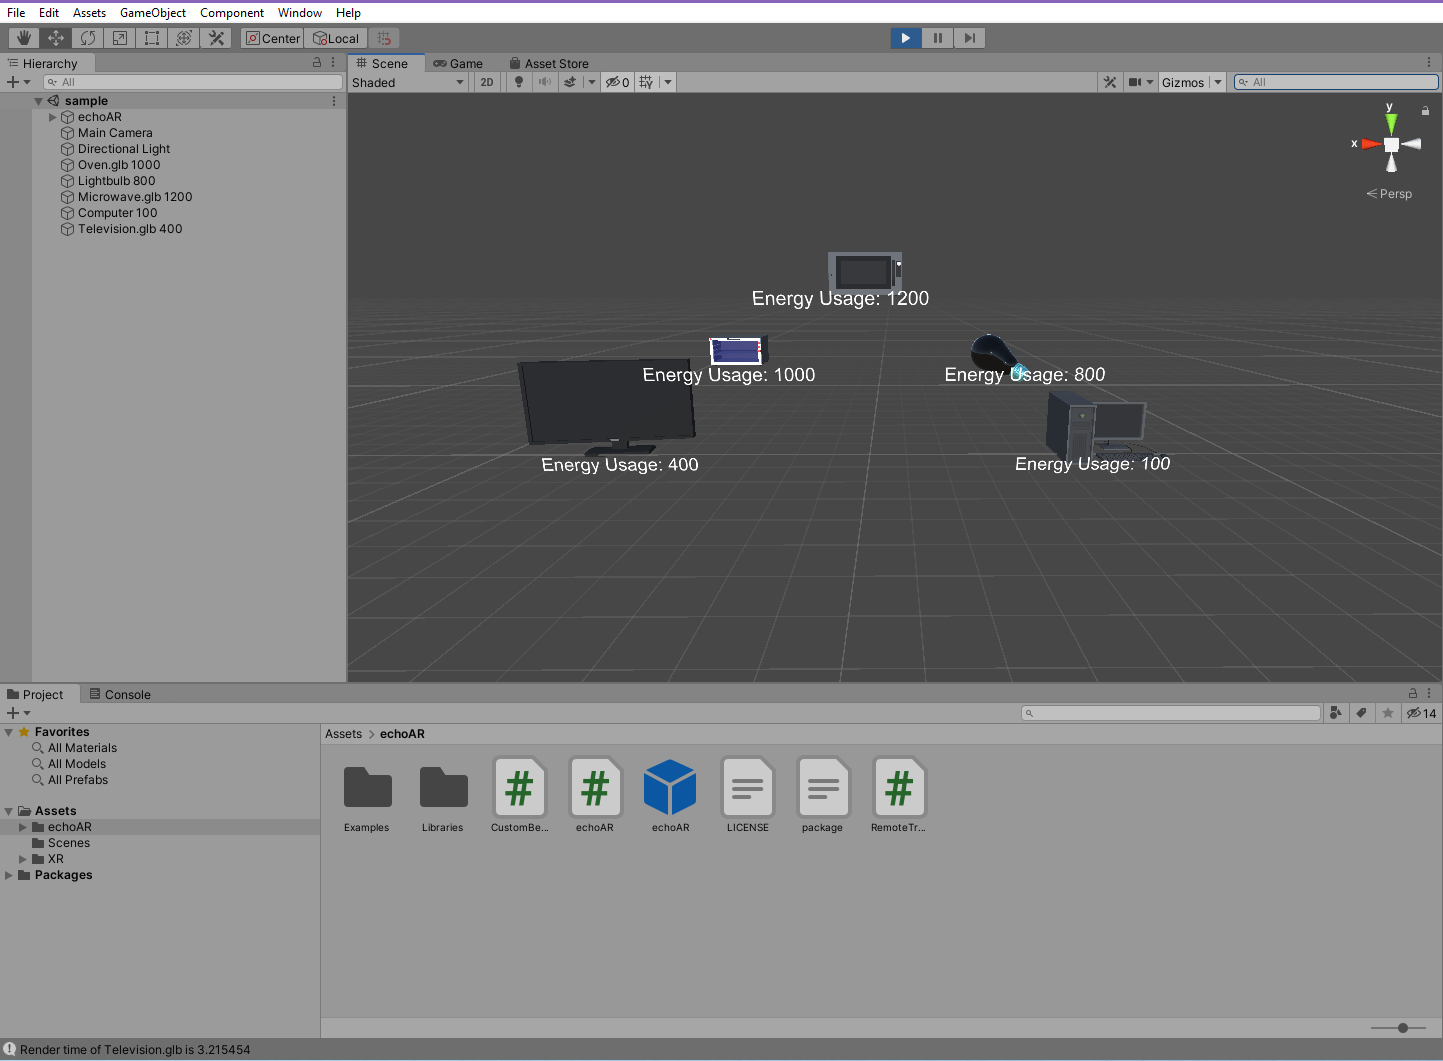Image resolution: width=1443 pixels, height=1061 pixels.
Task: Click Search by Type icon in Project
Action: [x=1335, y=713]
